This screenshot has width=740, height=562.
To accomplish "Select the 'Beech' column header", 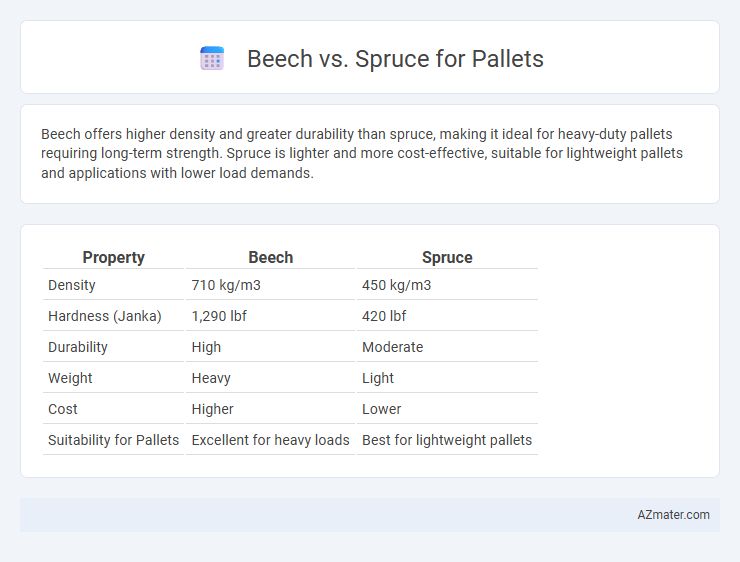I will pos(270,258).
